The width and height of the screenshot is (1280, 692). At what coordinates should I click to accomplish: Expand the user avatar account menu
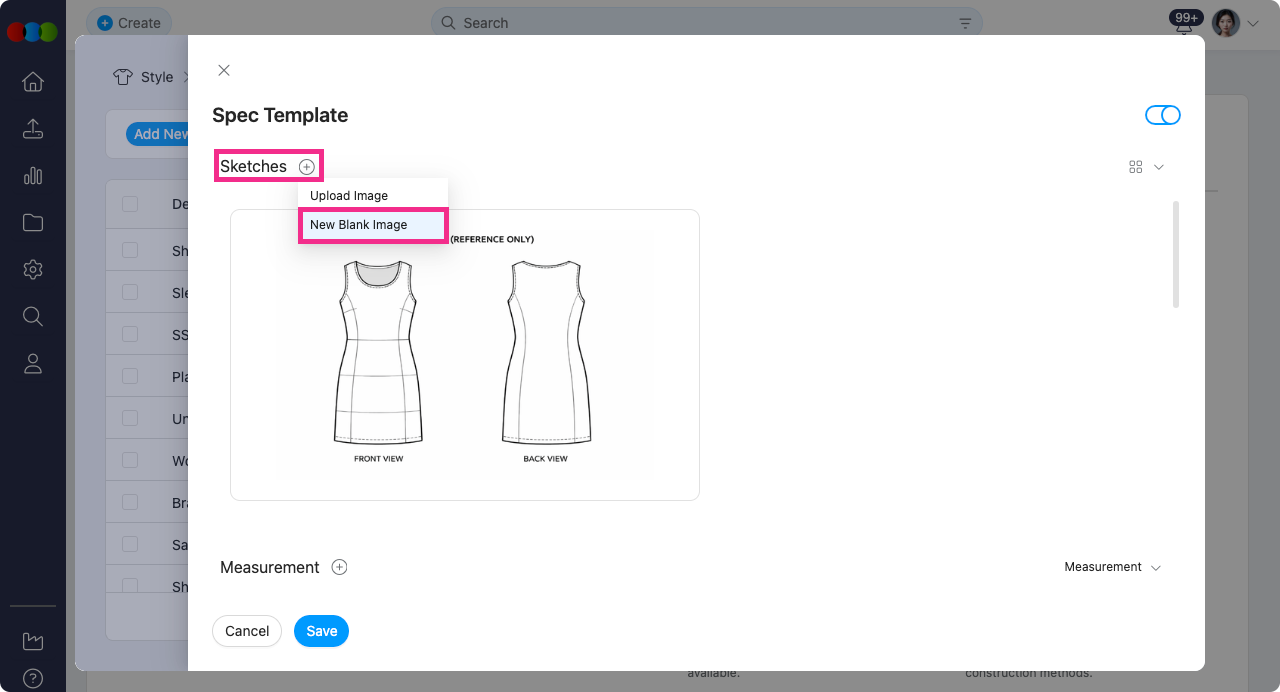(x=1235, y=23)
